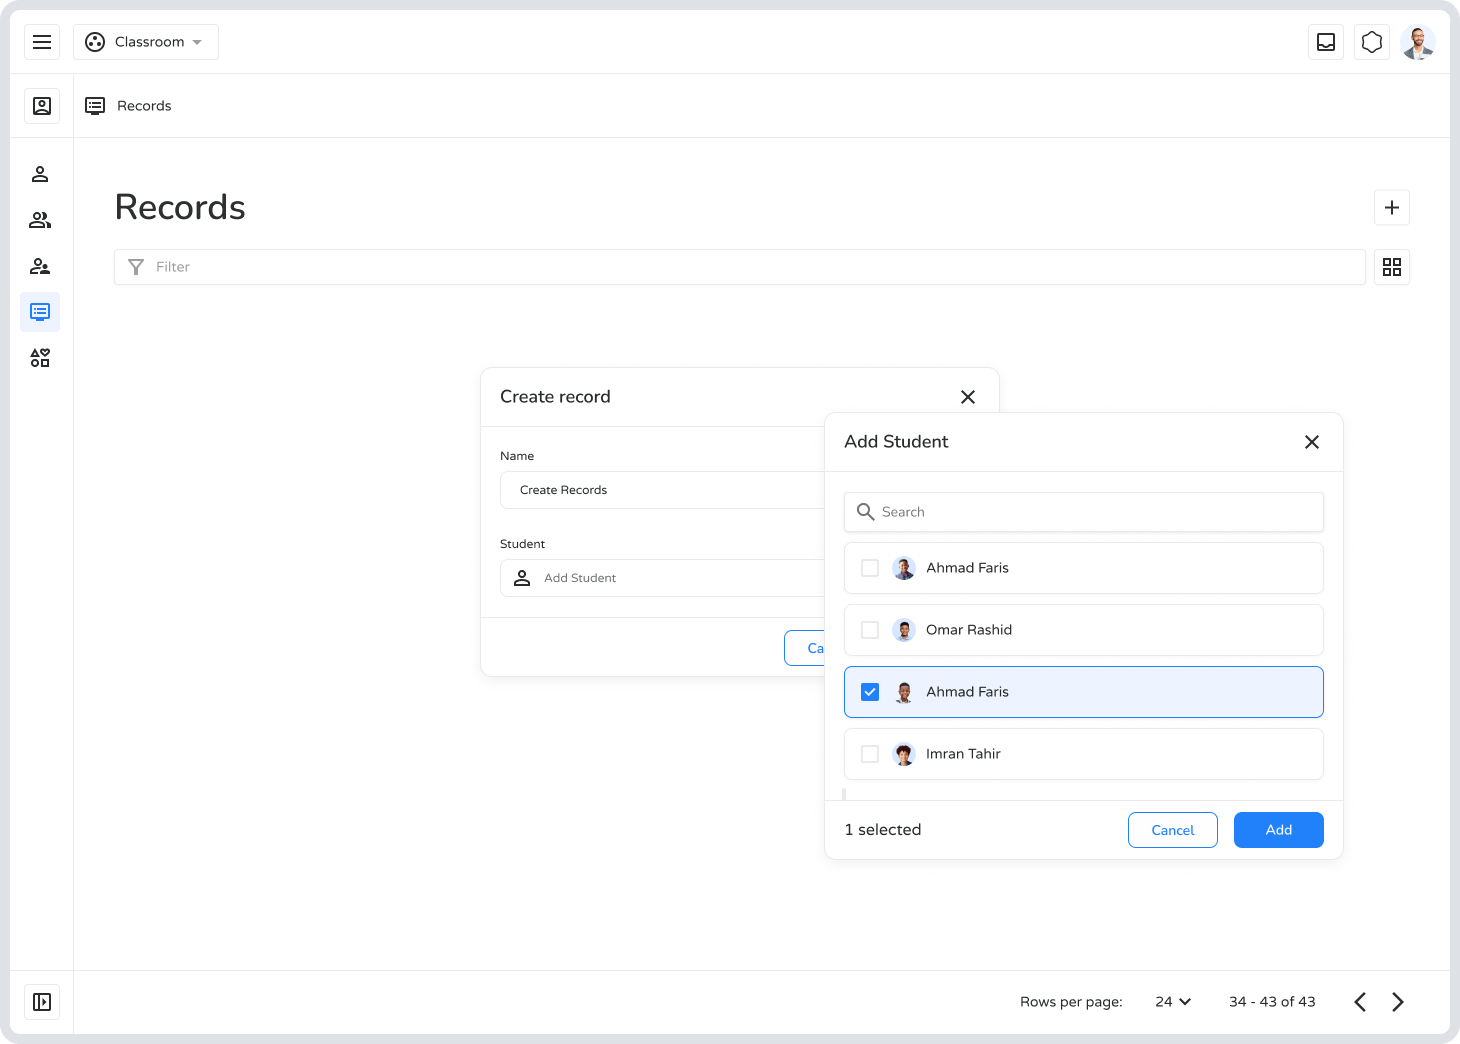The height and width of the screenshot is (1044, 1460).
Task: Open the single person sidebar icon
Action: (40, 174)
